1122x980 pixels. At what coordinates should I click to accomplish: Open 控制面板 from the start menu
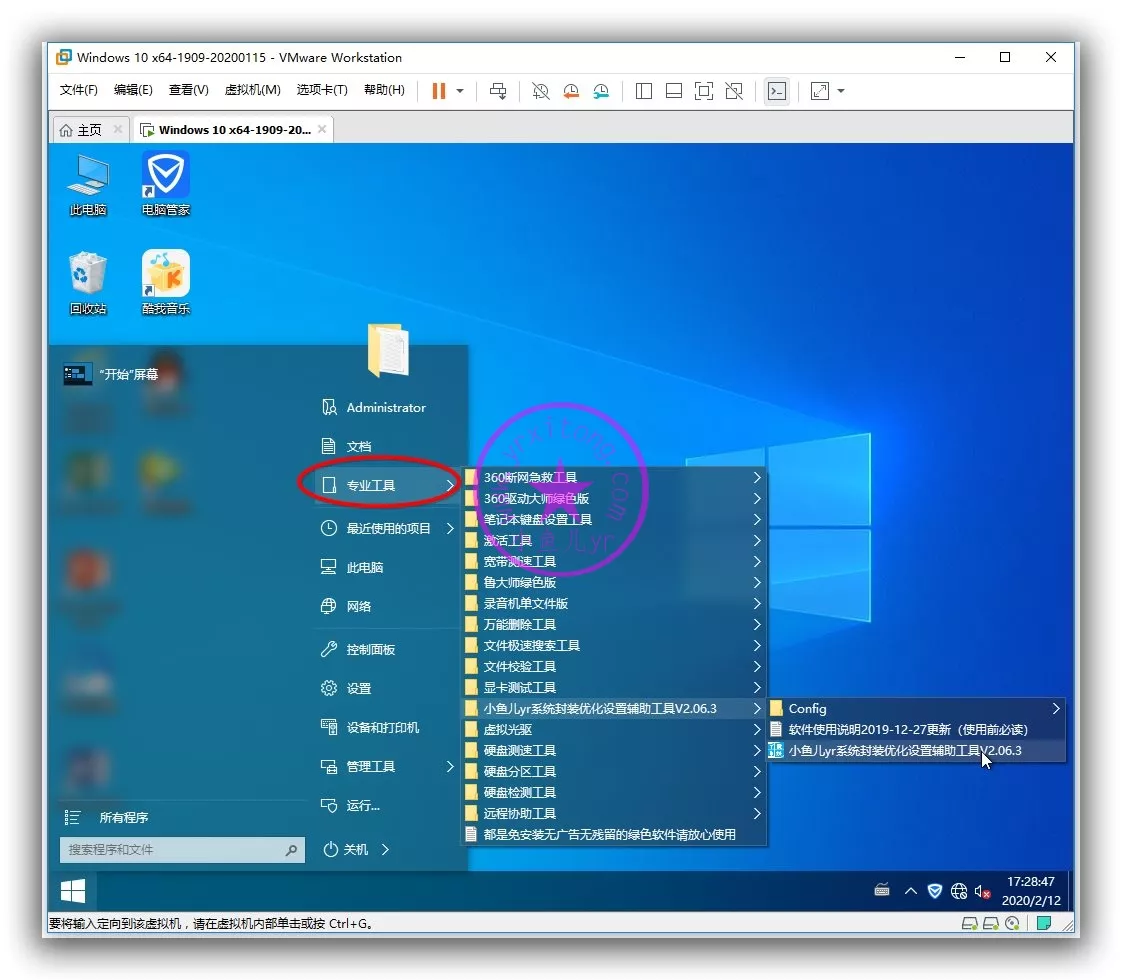pos(370,649)
